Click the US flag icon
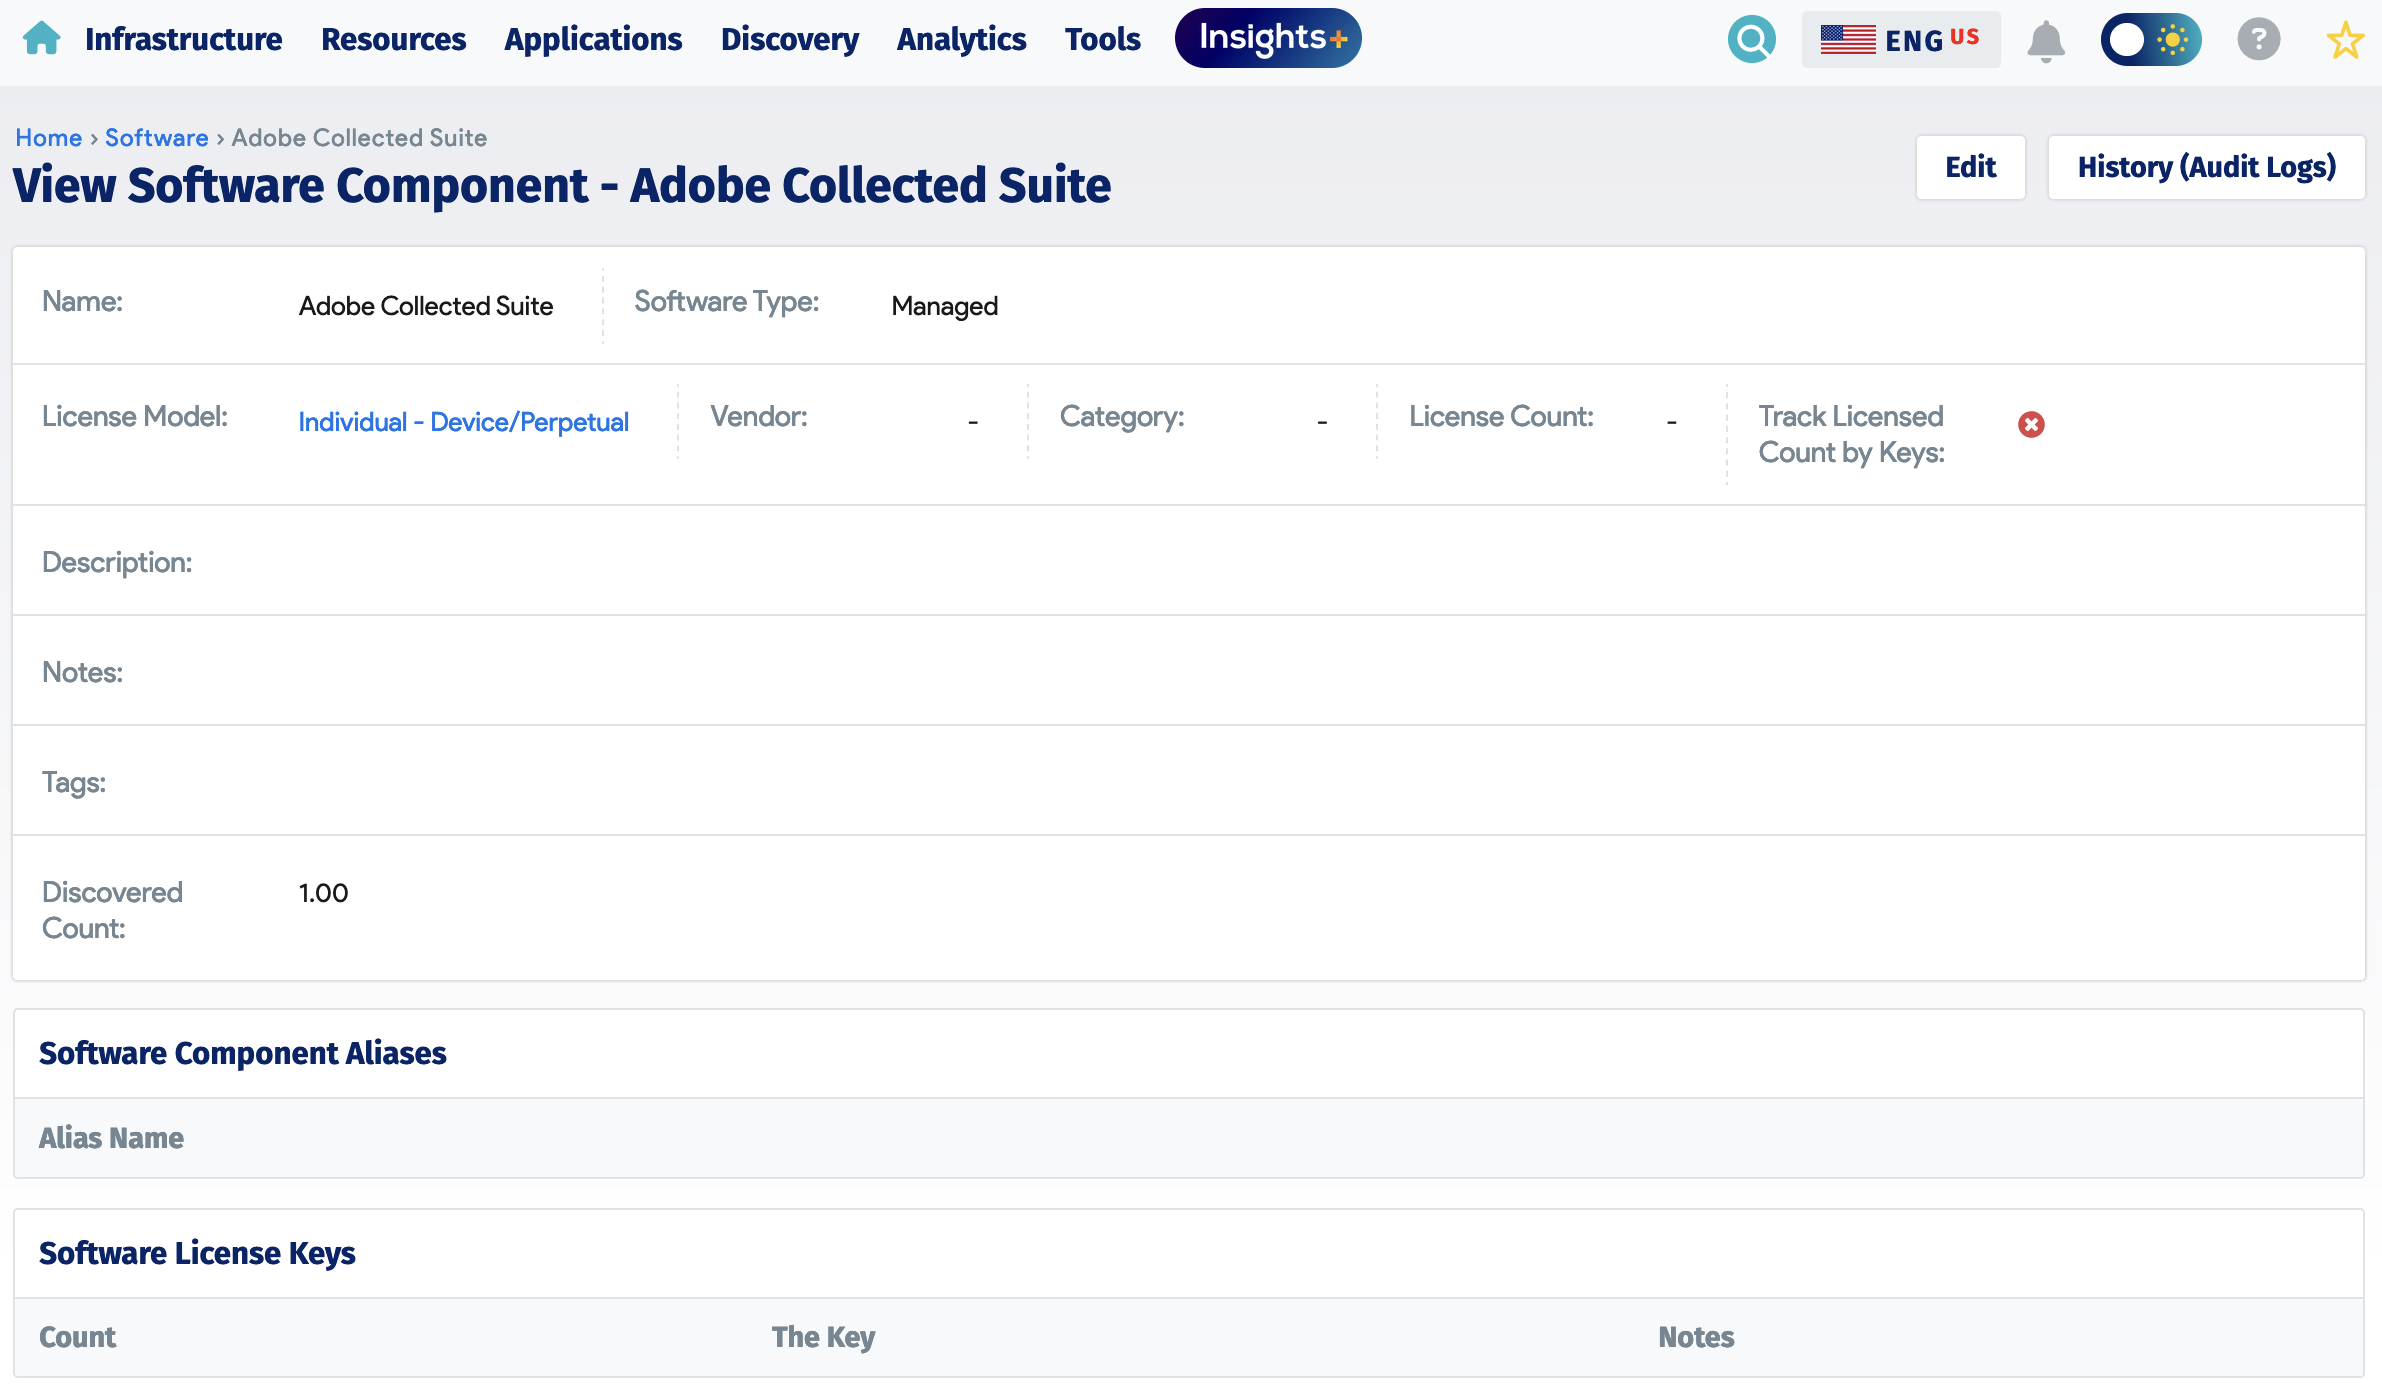The width and height of the screenshot is (2382, 1392). click(1849, 39)
